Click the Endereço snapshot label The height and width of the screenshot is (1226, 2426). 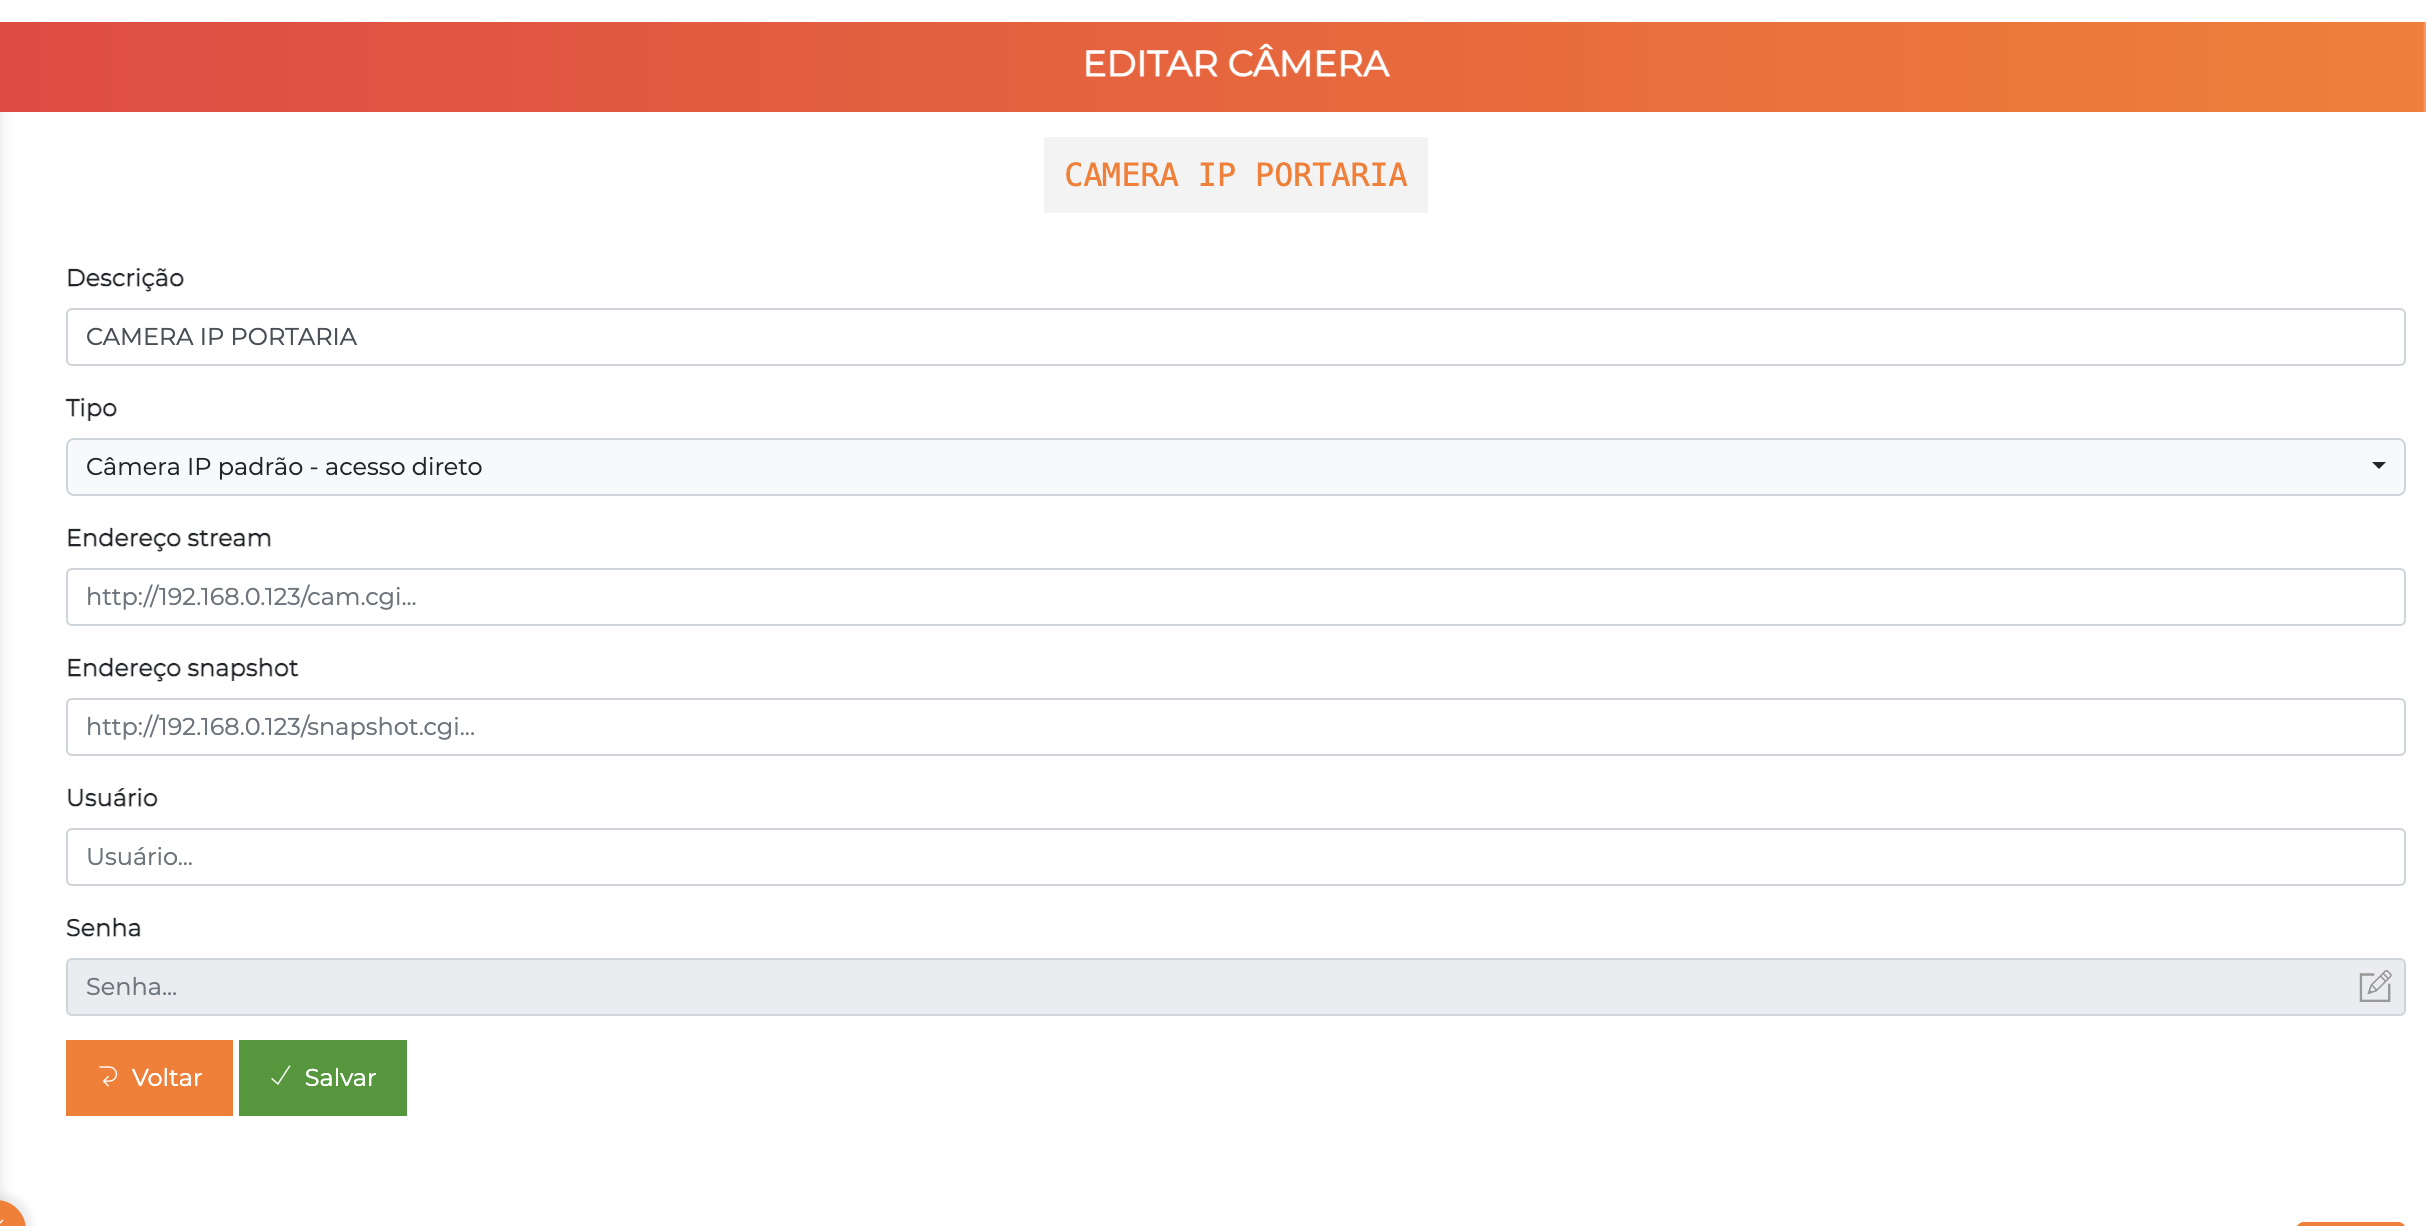(182, 668)
